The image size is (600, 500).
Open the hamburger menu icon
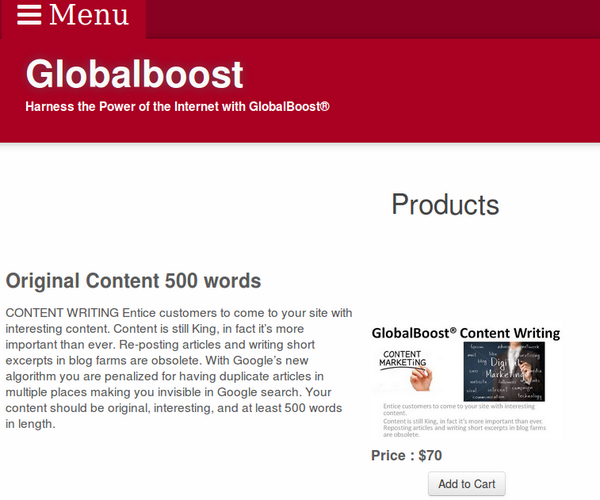tap(29, 15)
